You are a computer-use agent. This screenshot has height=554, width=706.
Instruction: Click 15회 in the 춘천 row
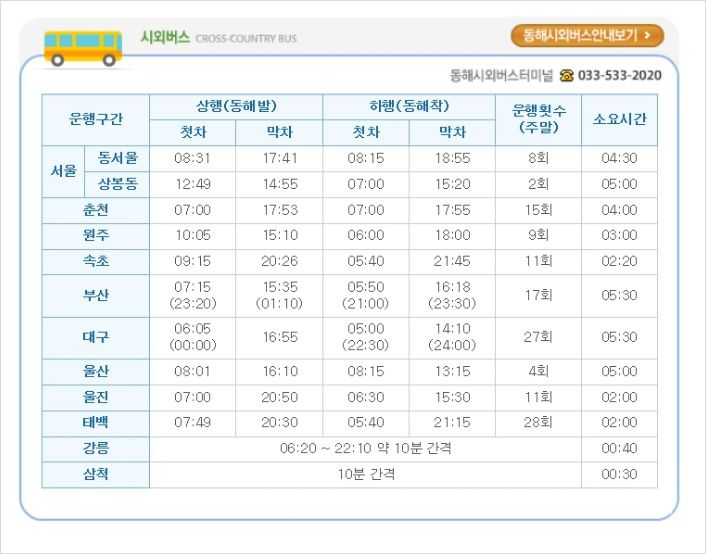538,210
